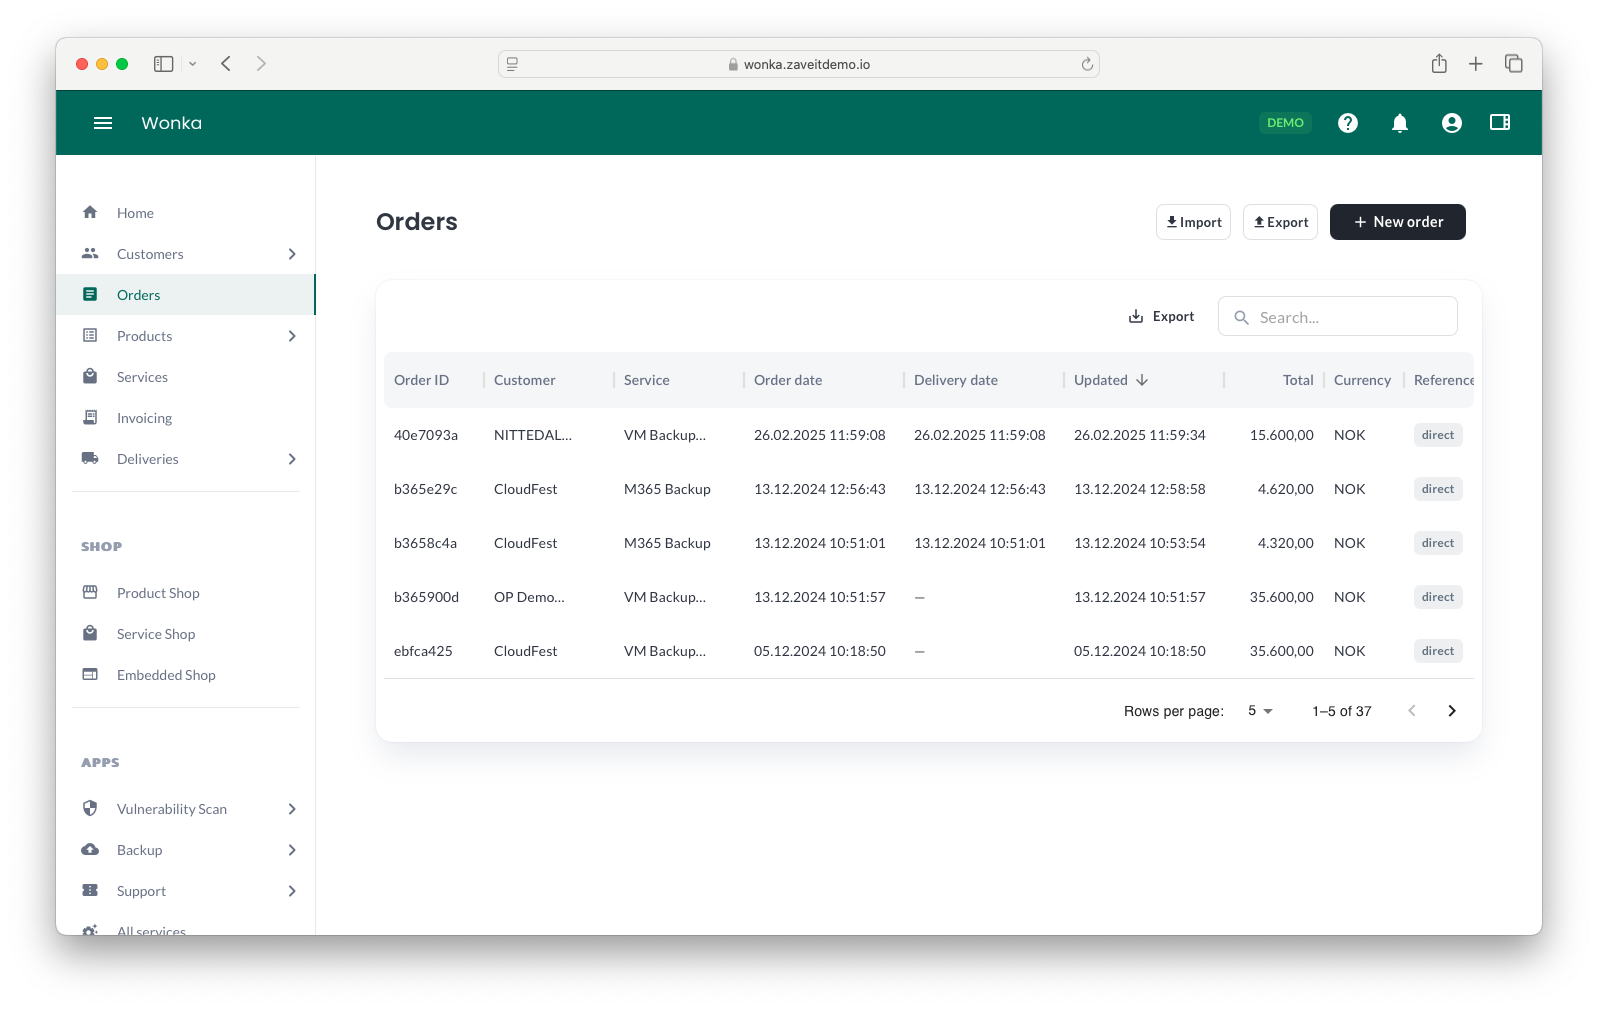Click the Product Shop storefront icon
Viewport: 1598px width, 1009px height.
pos(90,592)
